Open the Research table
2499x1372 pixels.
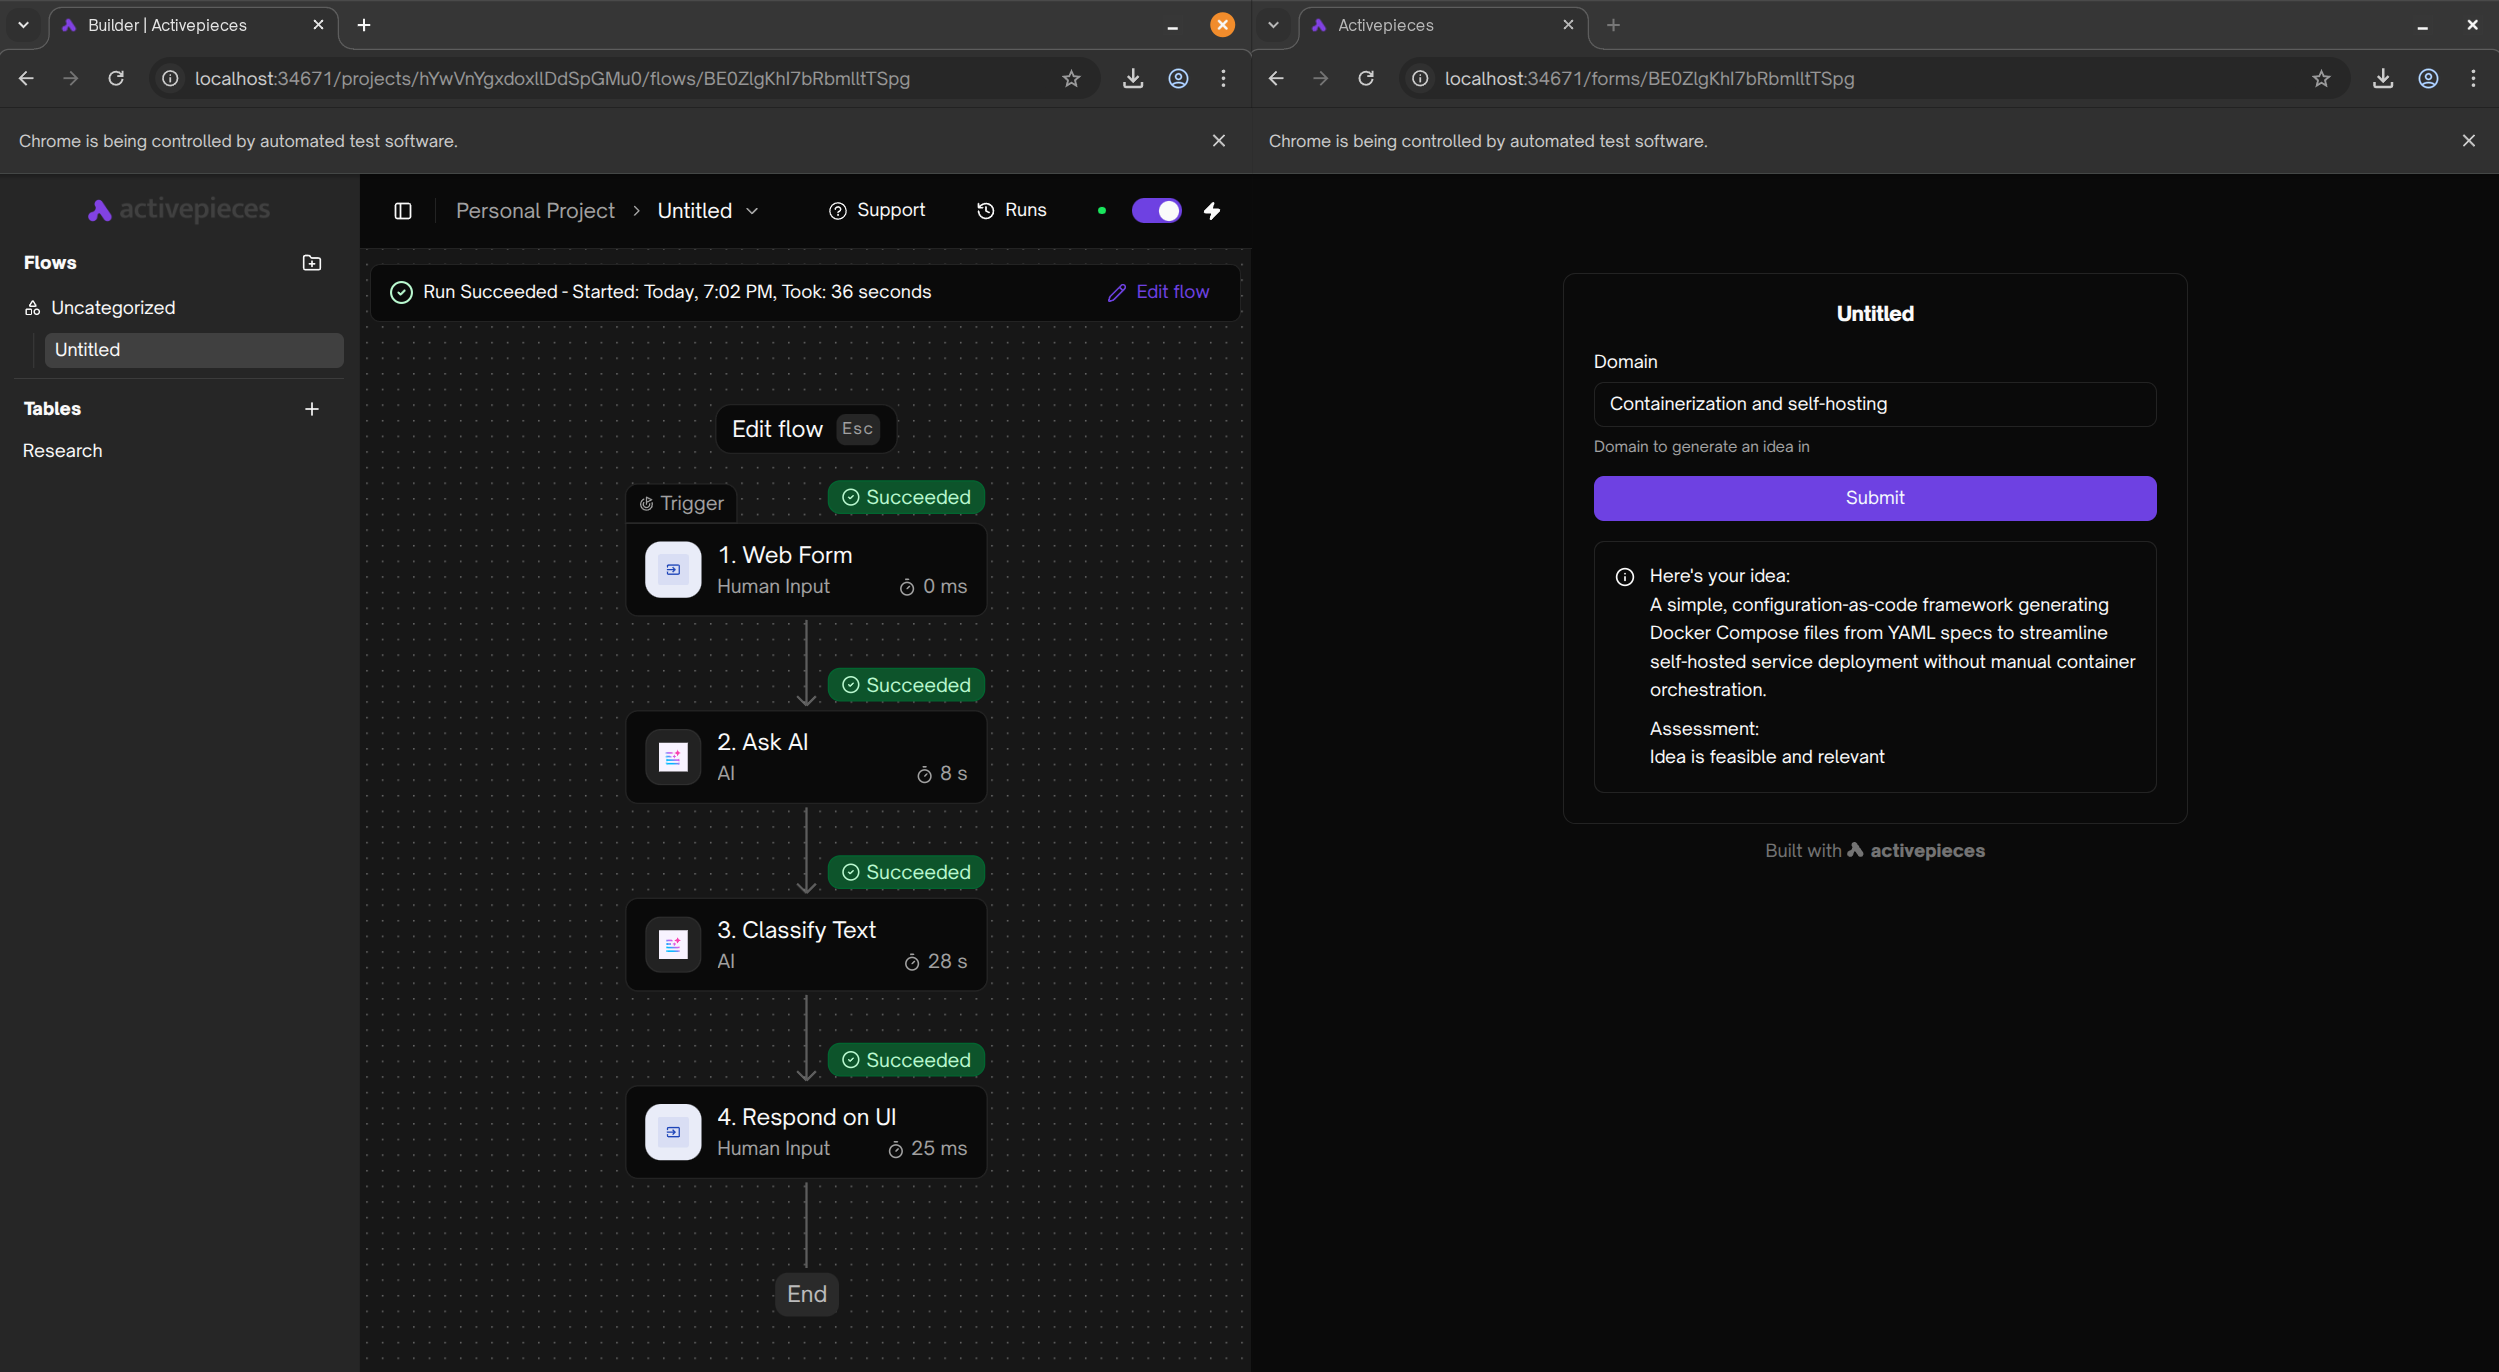[62, 450]
